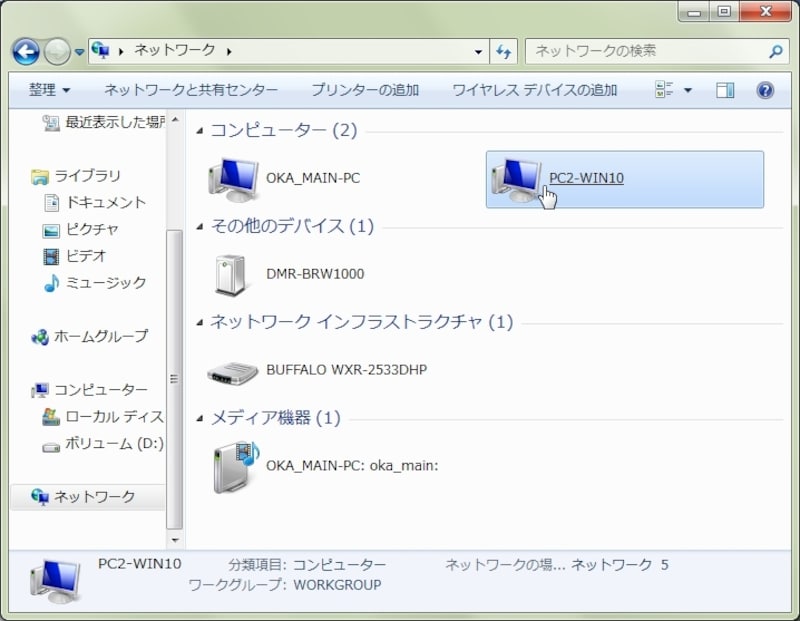This screenshot has height=621, width=800.
Task: Toggle the preview pane icon
Action: (x=725, y=90)
